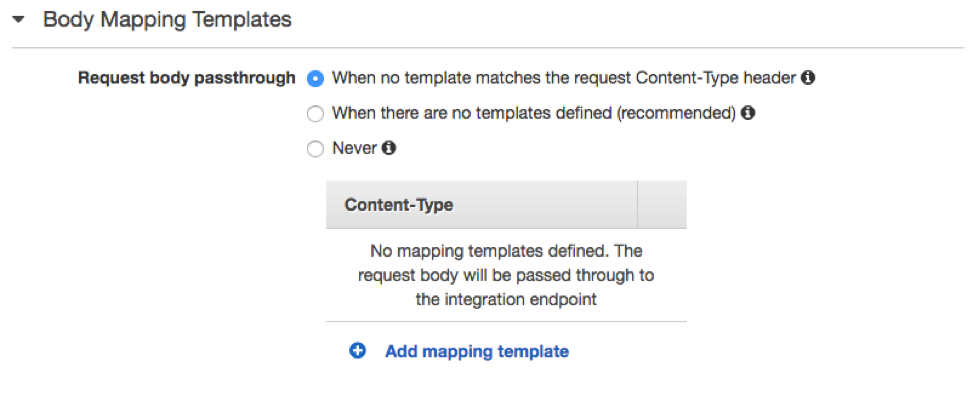
Task: Click the 'Request body passthrough' field label
Action: tap(187, 77)
